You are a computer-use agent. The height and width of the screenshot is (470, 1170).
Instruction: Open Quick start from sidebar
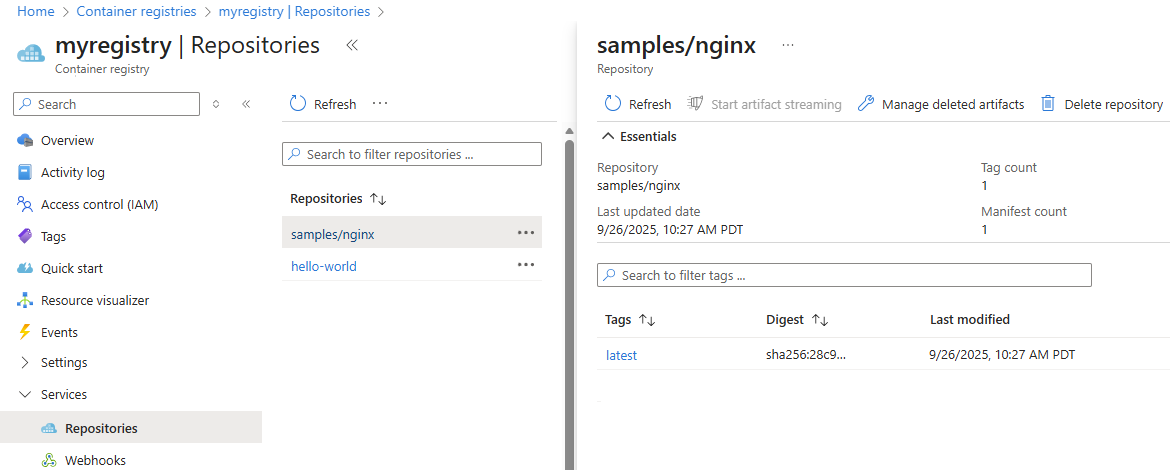pyautogui.click(x=71, y=268)
